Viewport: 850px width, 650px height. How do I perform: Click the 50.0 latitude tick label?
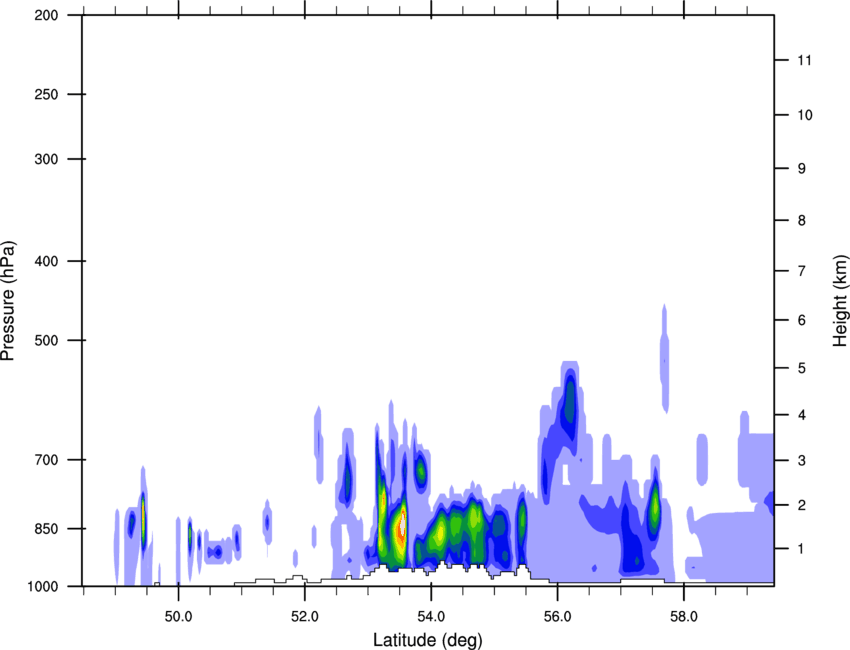tap(178, 617)
